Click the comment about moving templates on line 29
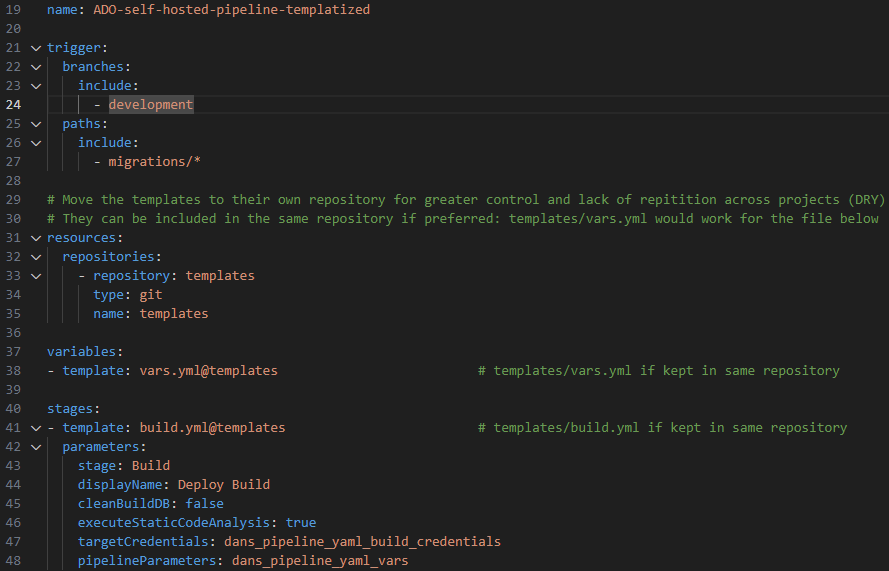The width and height of the screenshot is (889, 571). pyautogui.click(x=466, y=200)
